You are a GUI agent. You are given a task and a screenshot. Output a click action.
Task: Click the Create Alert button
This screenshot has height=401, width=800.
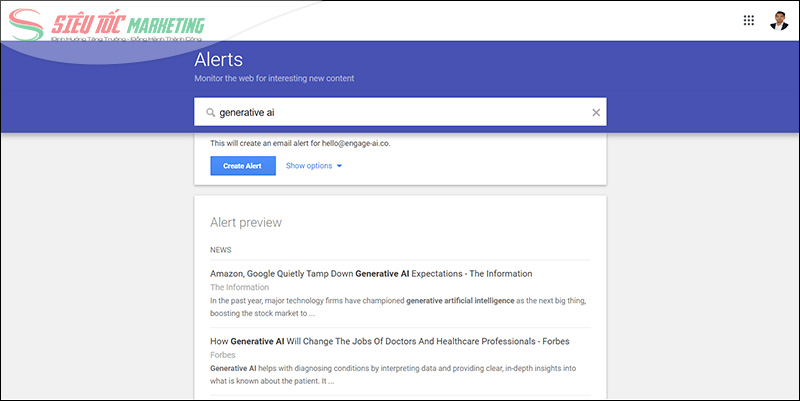point(243,166)
